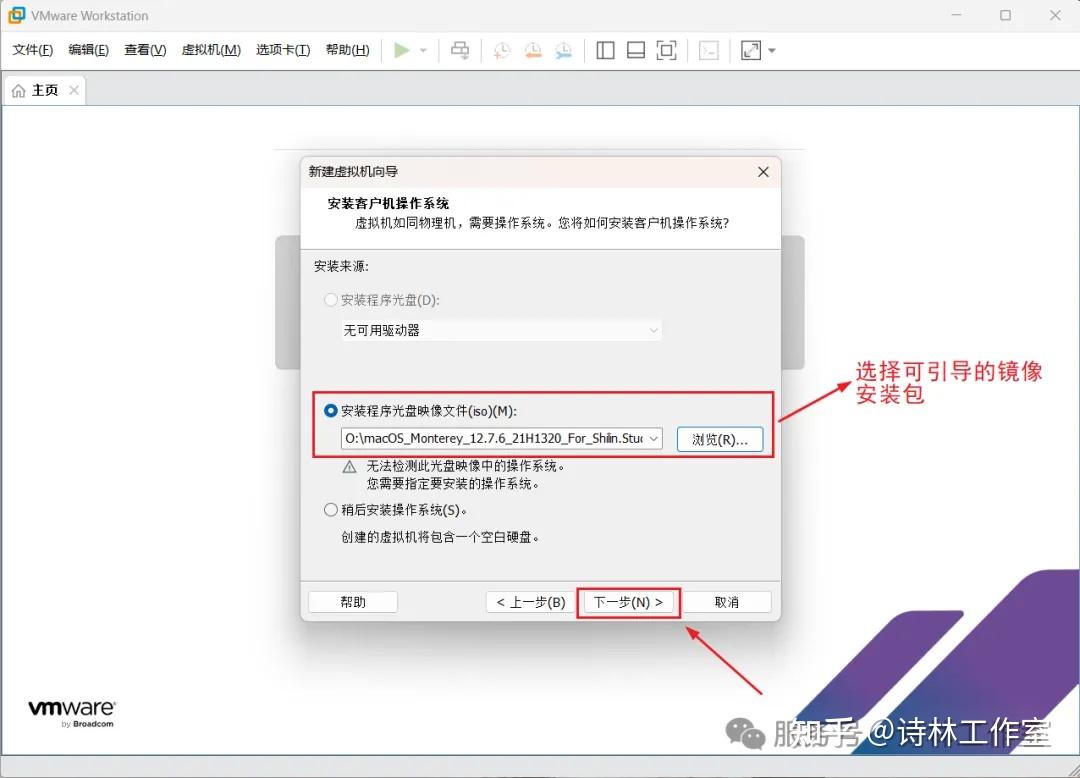Click the Send Ctrl+Alt+Del toolbar icon
1080x778 pixels.
[x=460, y=50]
